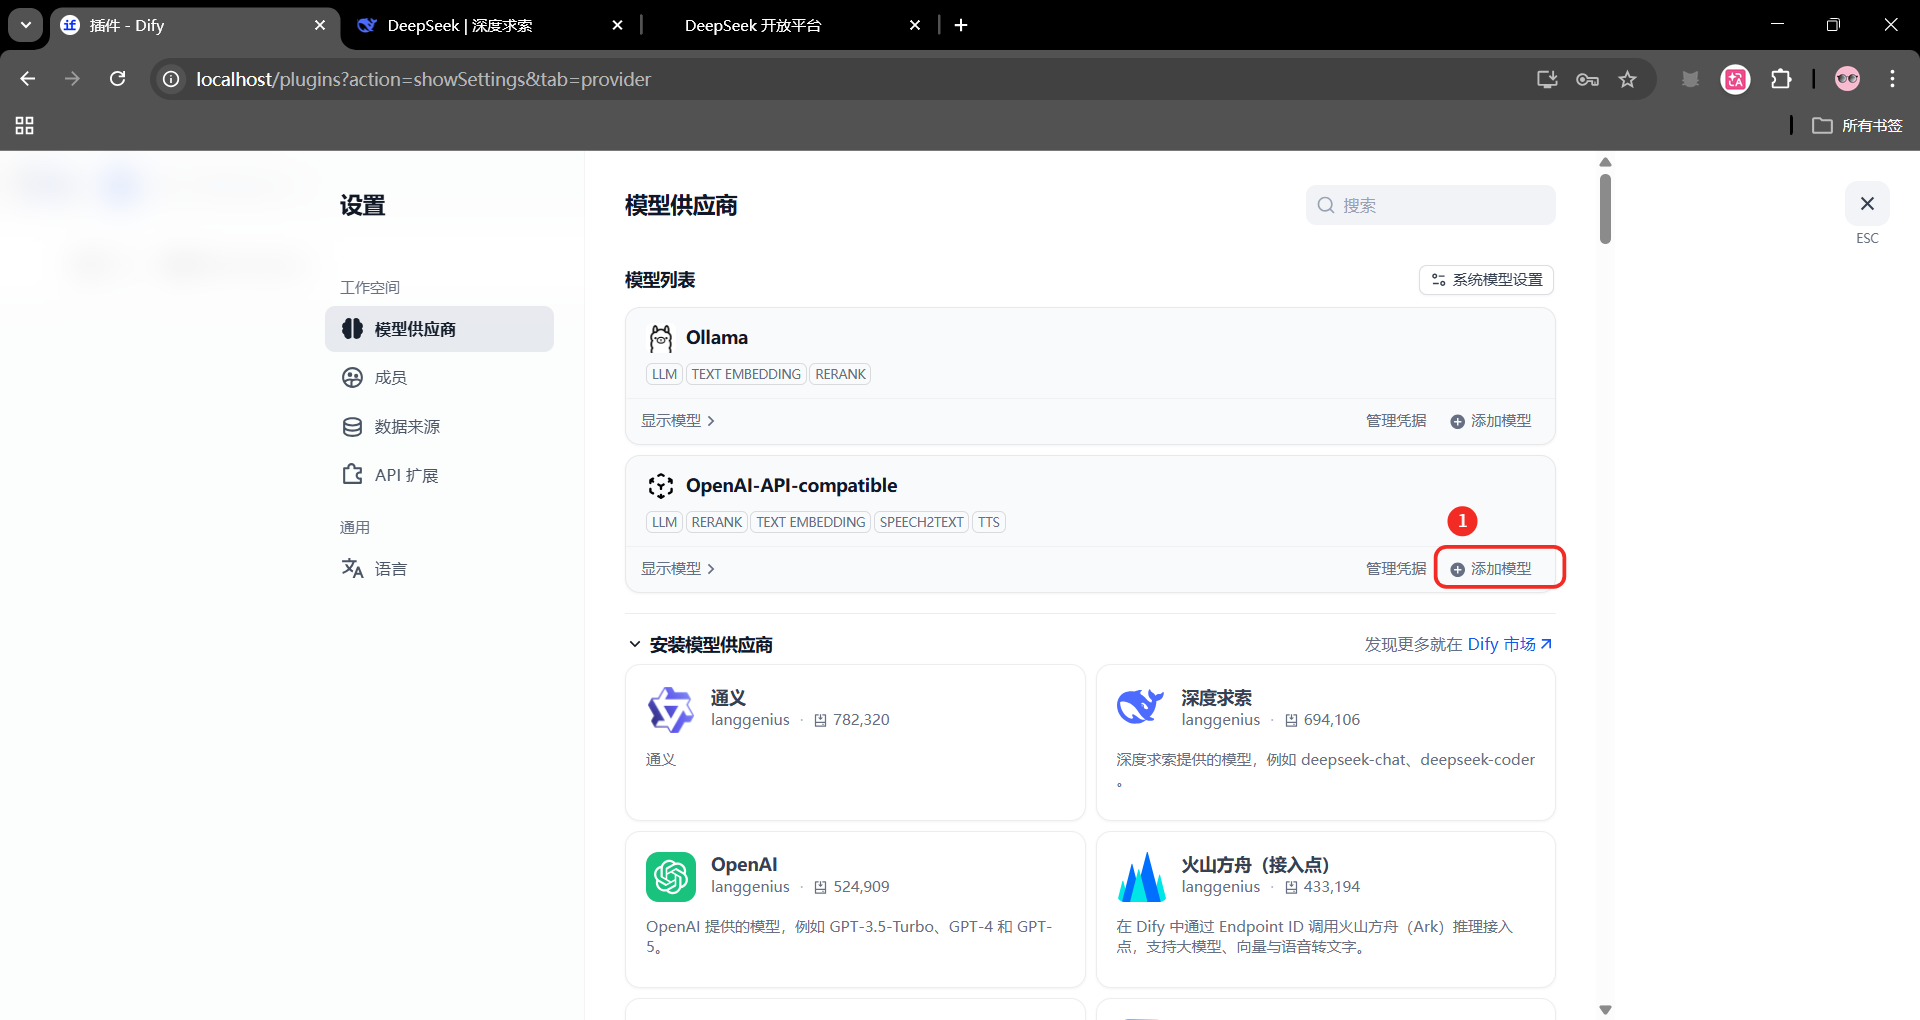The width and height of the screenshot is (1920, 1020).
Task: Open the browser profile avatar
Action: coord(1848,79)
